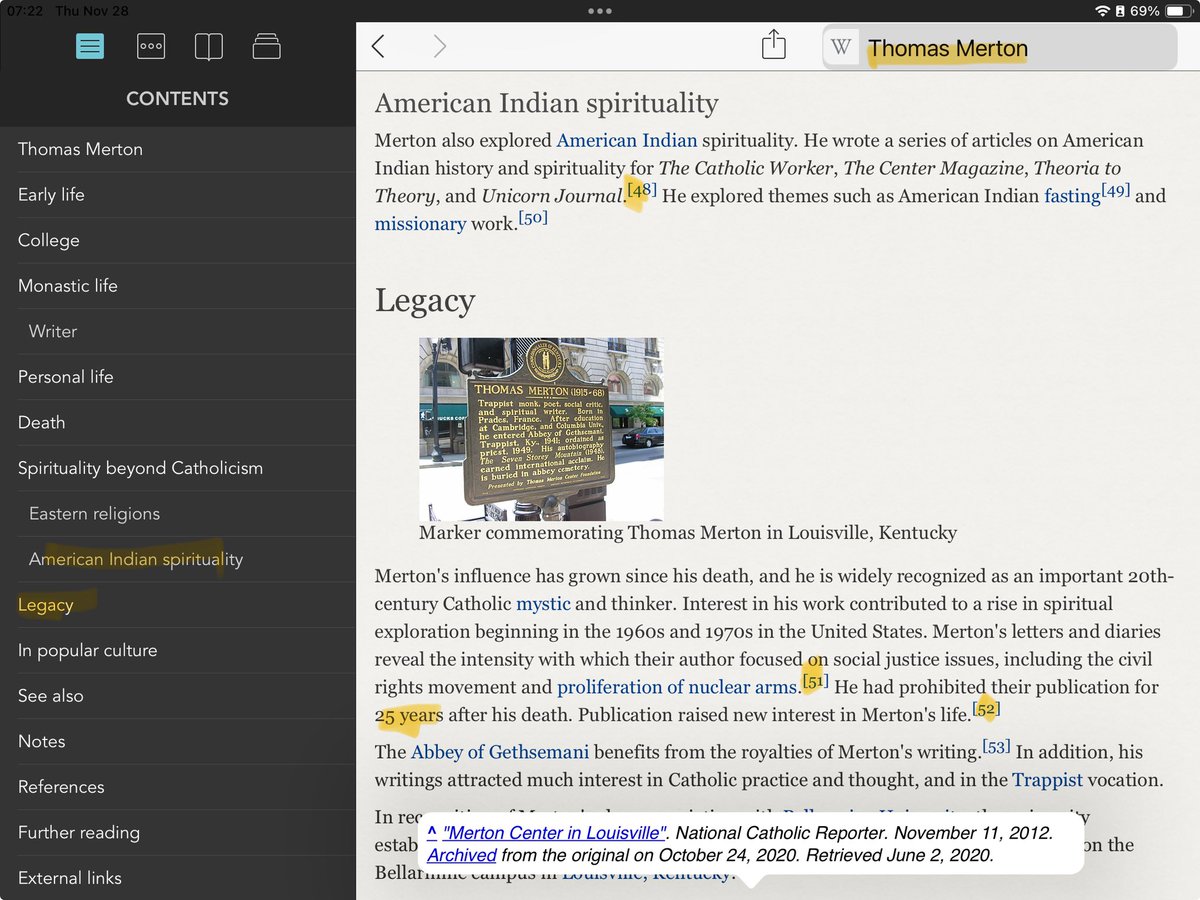Tap footnote reference 51
Image resolution: width=1200 pixels, height=900 pixels.
click(815, 681)
